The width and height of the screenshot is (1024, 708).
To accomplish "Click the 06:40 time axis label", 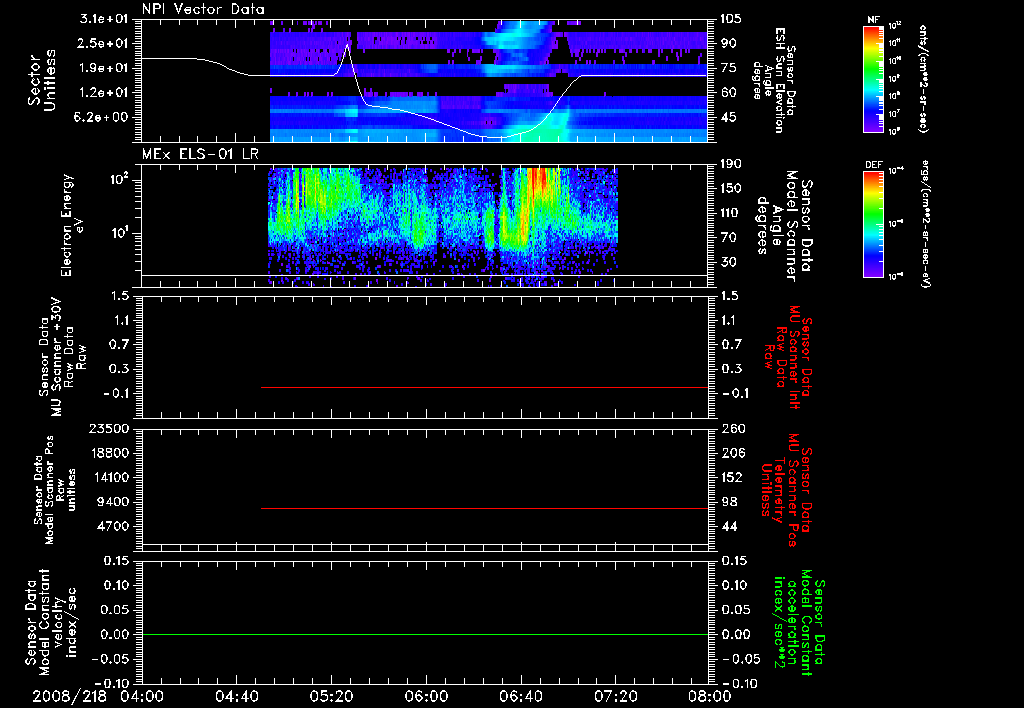I will point(520,696).
